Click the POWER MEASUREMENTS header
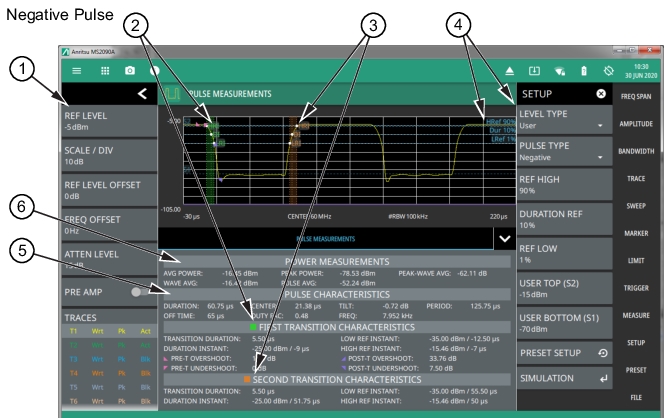Viewport: 665px width, 418px height. [x=337, y=262]
